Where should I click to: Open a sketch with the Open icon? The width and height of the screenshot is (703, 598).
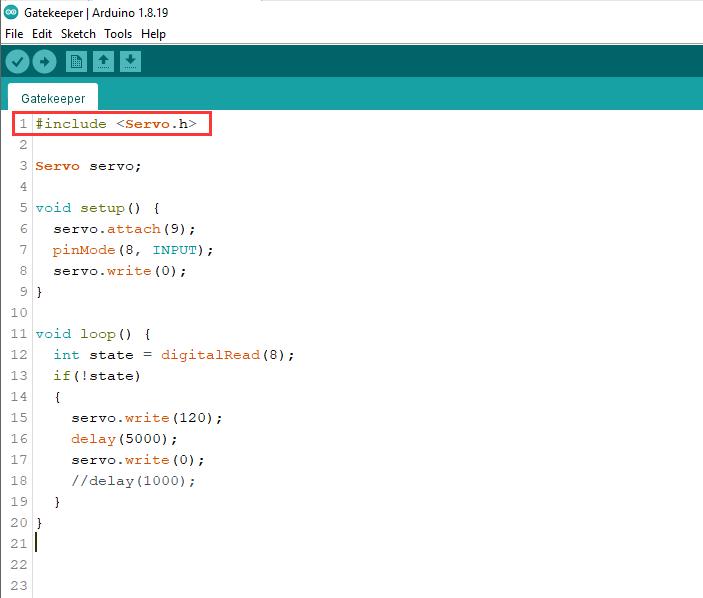pos(103,61)
